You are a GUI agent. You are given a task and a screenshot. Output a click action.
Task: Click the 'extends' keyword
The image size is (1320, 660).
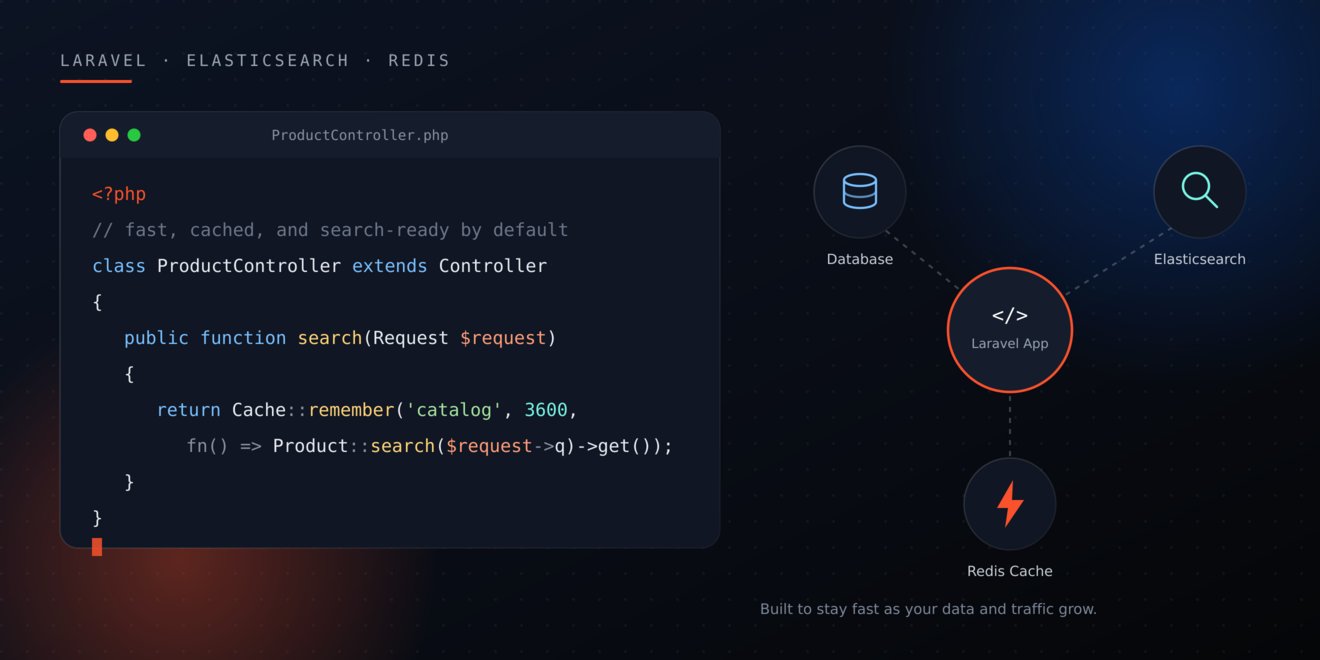click(389, 266)
